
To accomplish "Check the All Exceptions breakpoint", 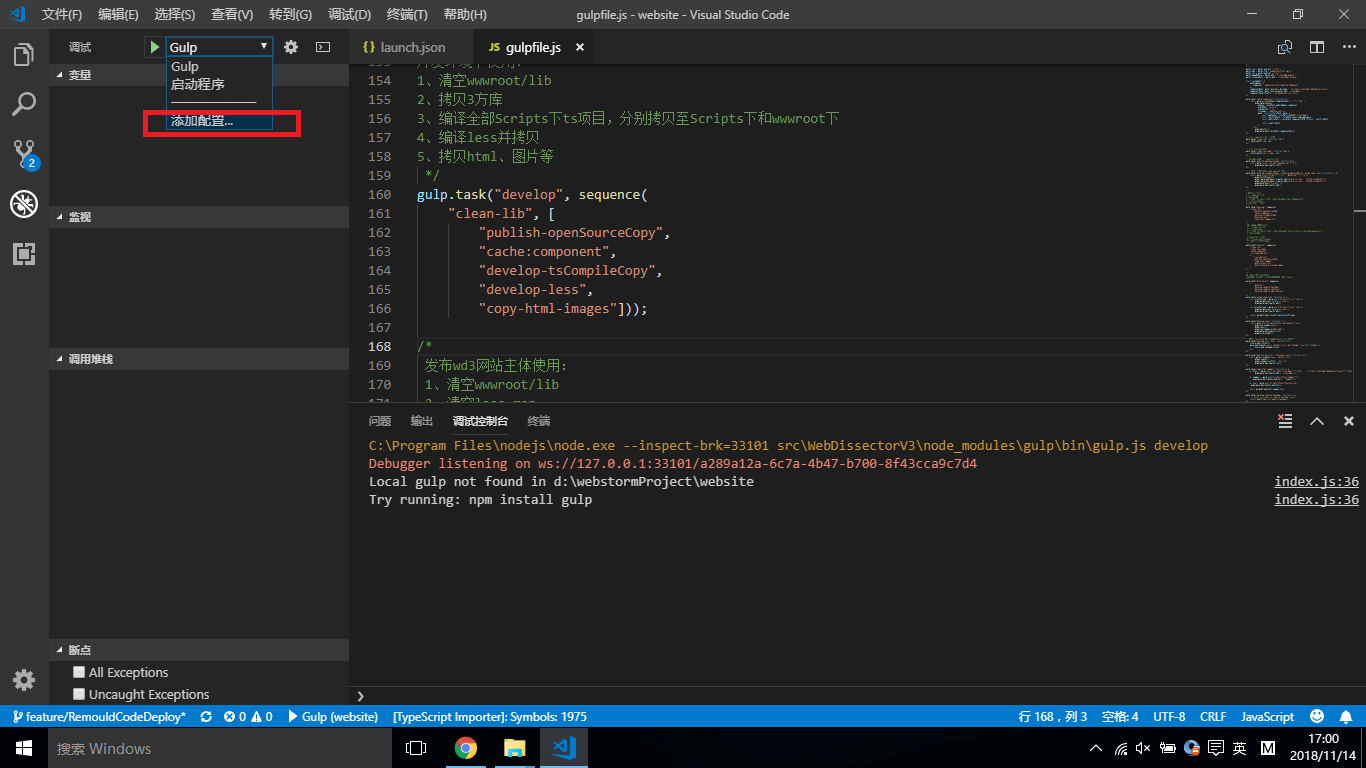I will [78, 672].
